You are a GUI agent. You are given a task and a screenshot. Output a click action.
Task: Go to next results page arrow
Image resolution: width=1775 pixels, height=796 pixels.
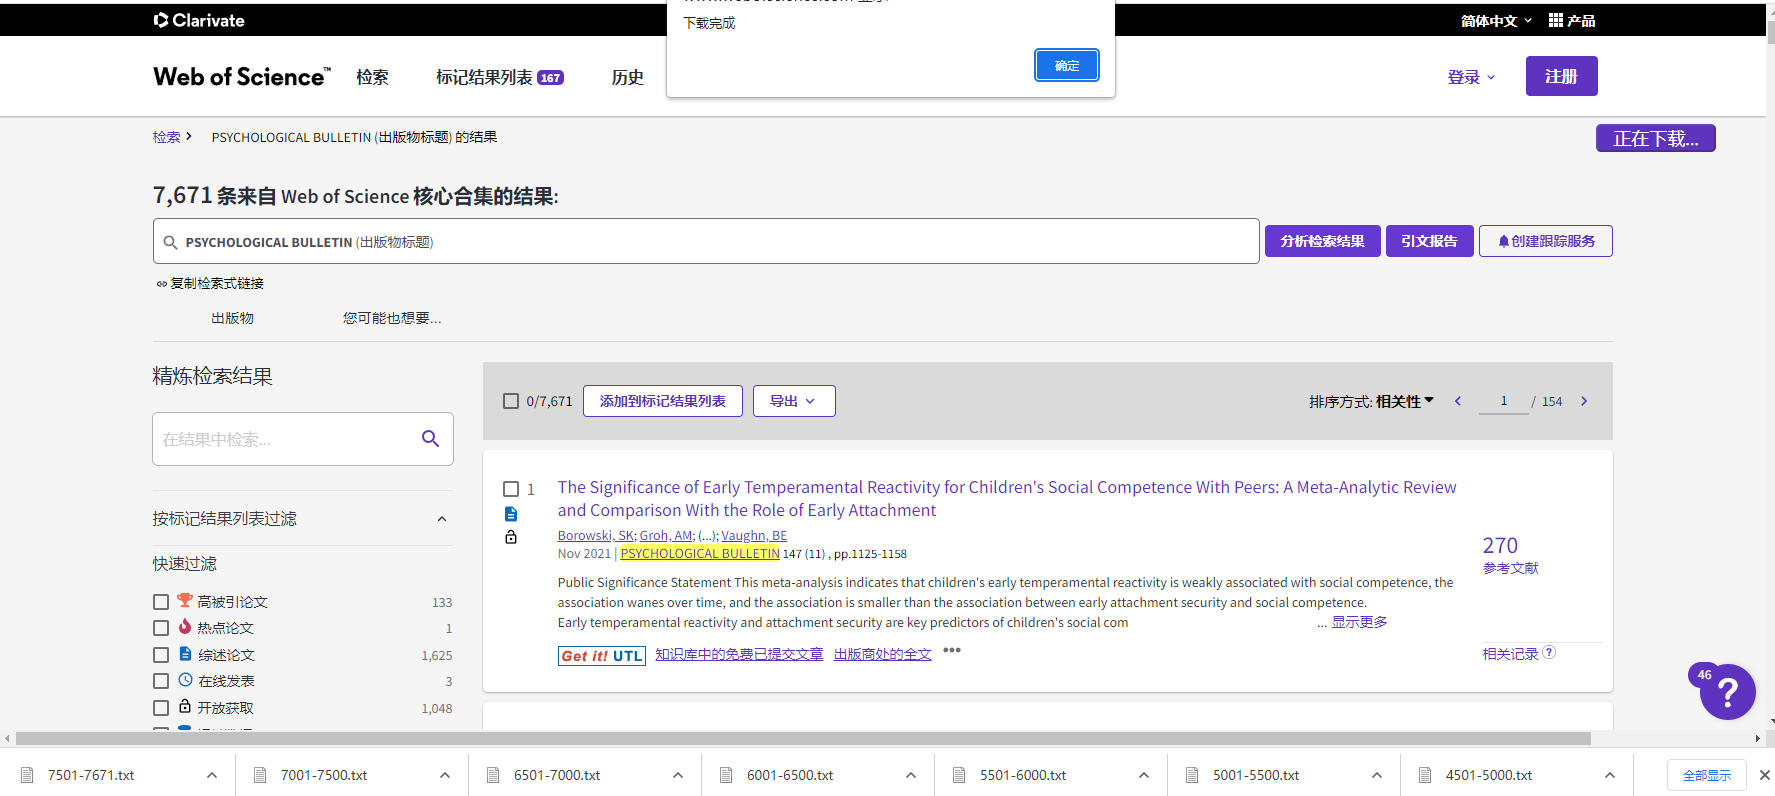[1584, 401]
